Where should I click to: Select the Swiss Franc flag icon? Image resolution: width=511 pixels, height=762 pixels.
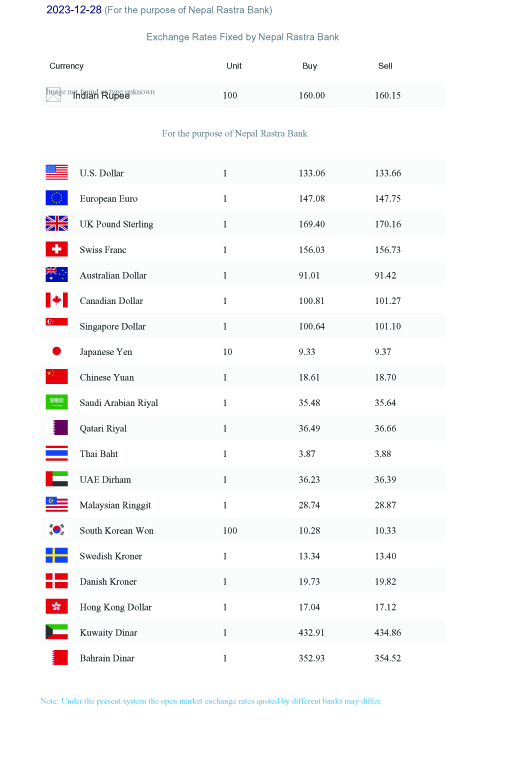[x=57, y=249]
